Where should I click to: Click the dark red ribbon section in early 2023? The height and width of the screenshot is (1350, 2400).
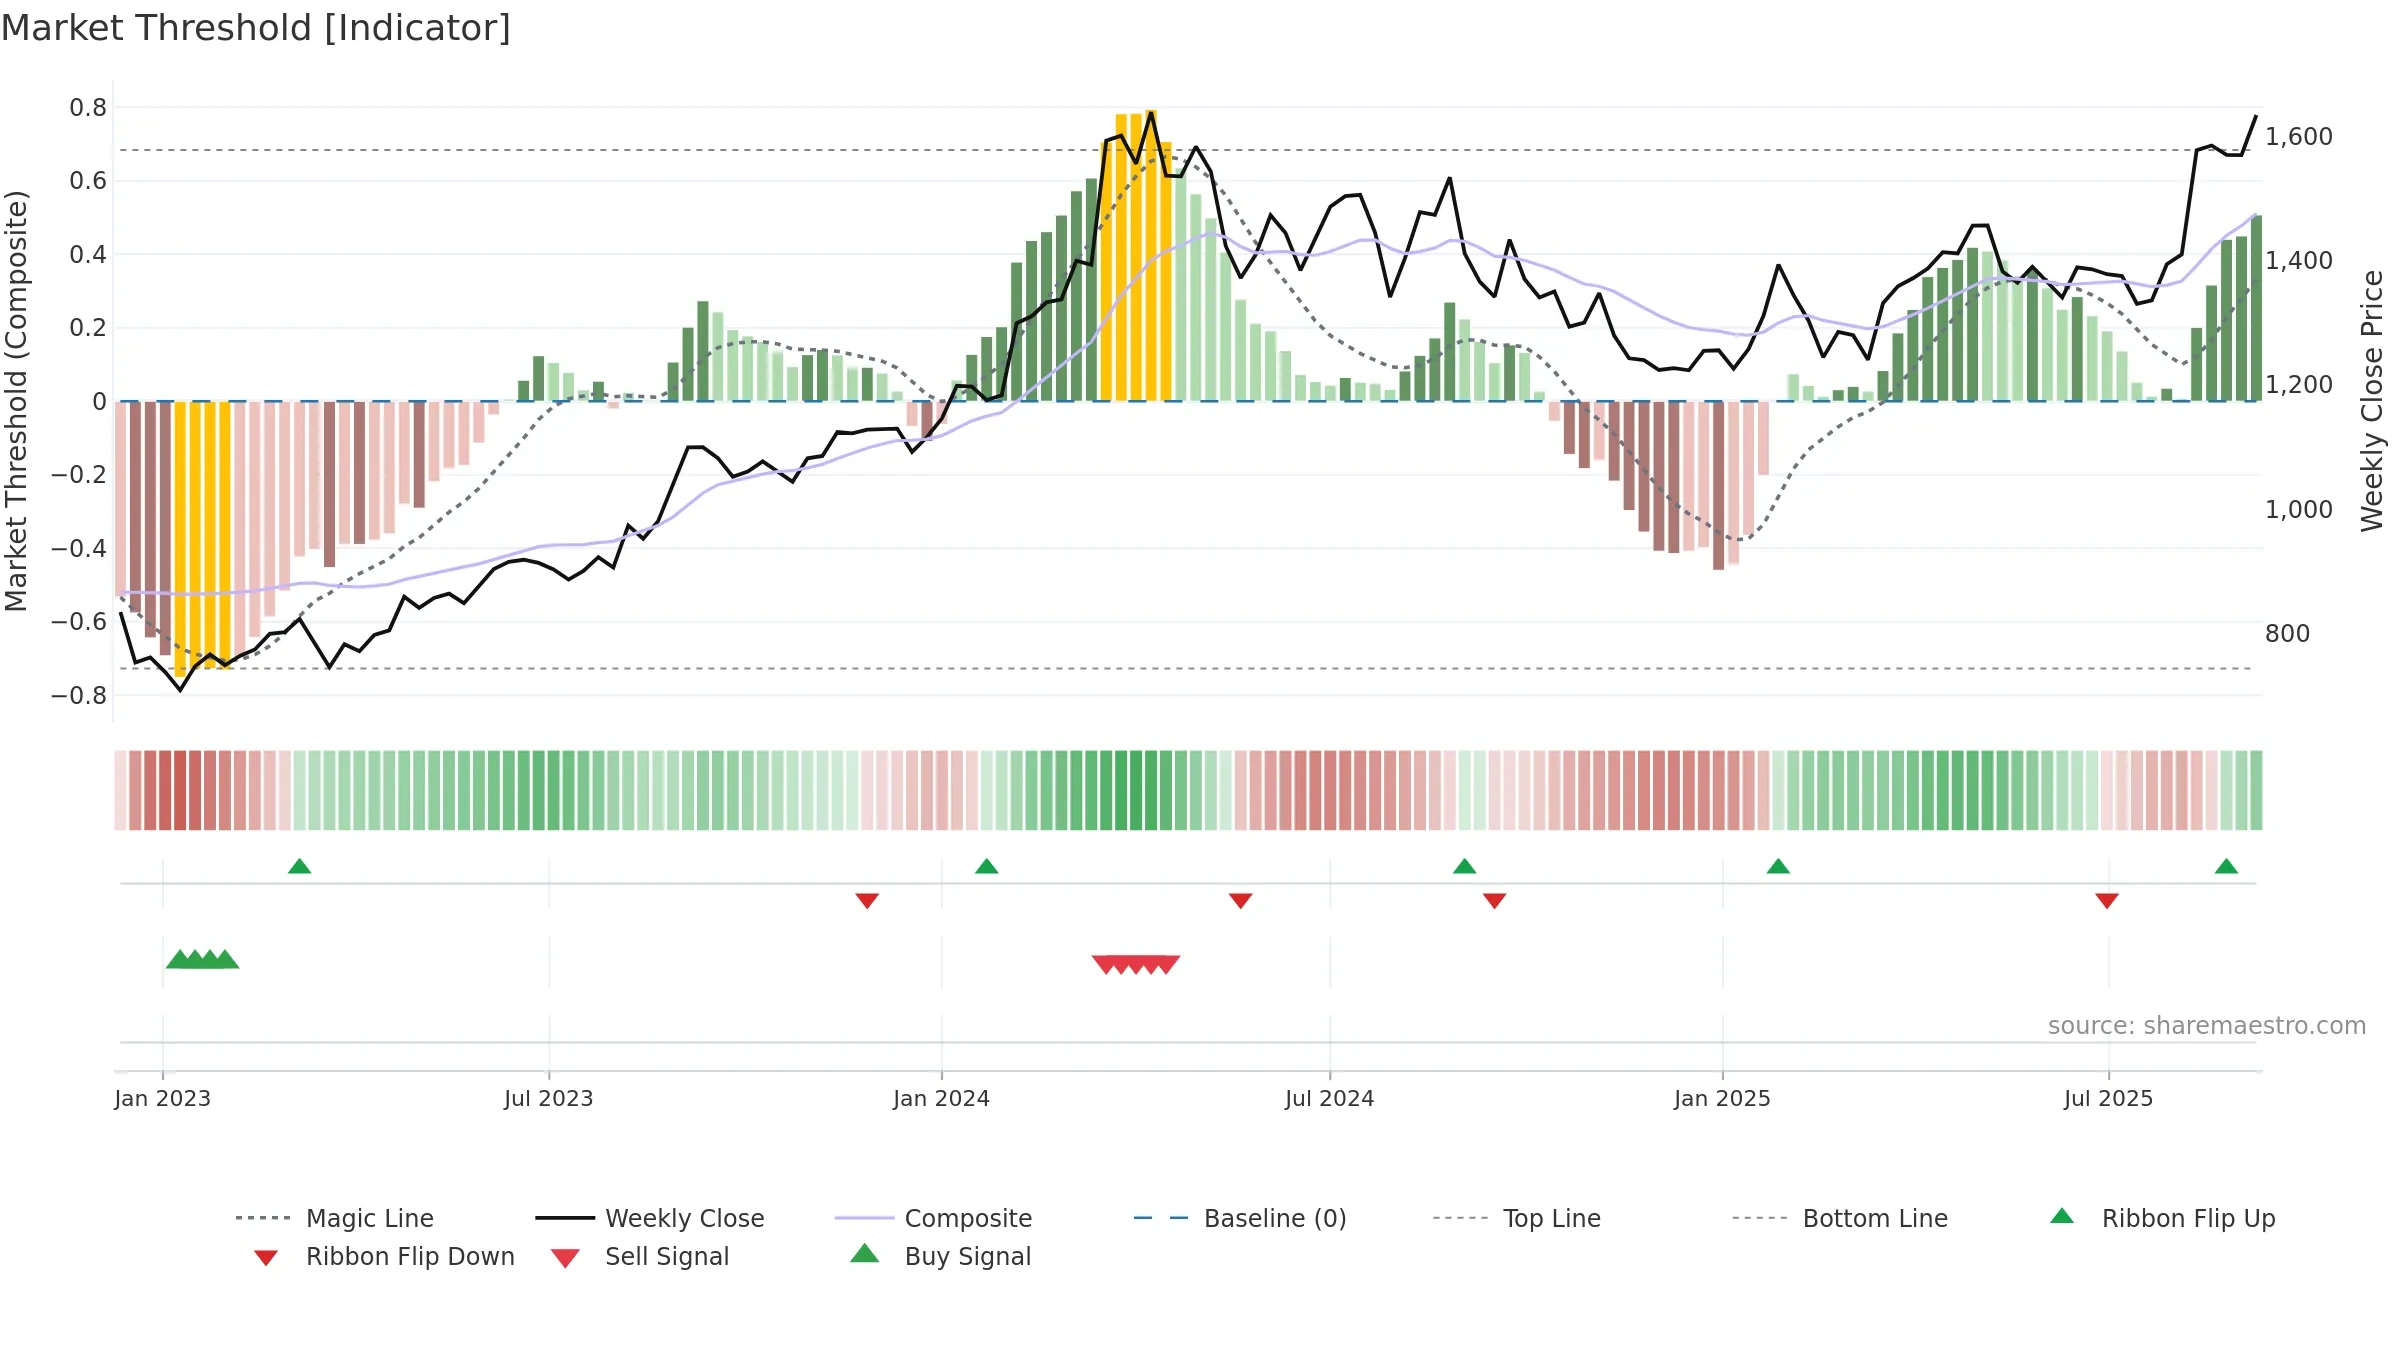coord(180,790)
